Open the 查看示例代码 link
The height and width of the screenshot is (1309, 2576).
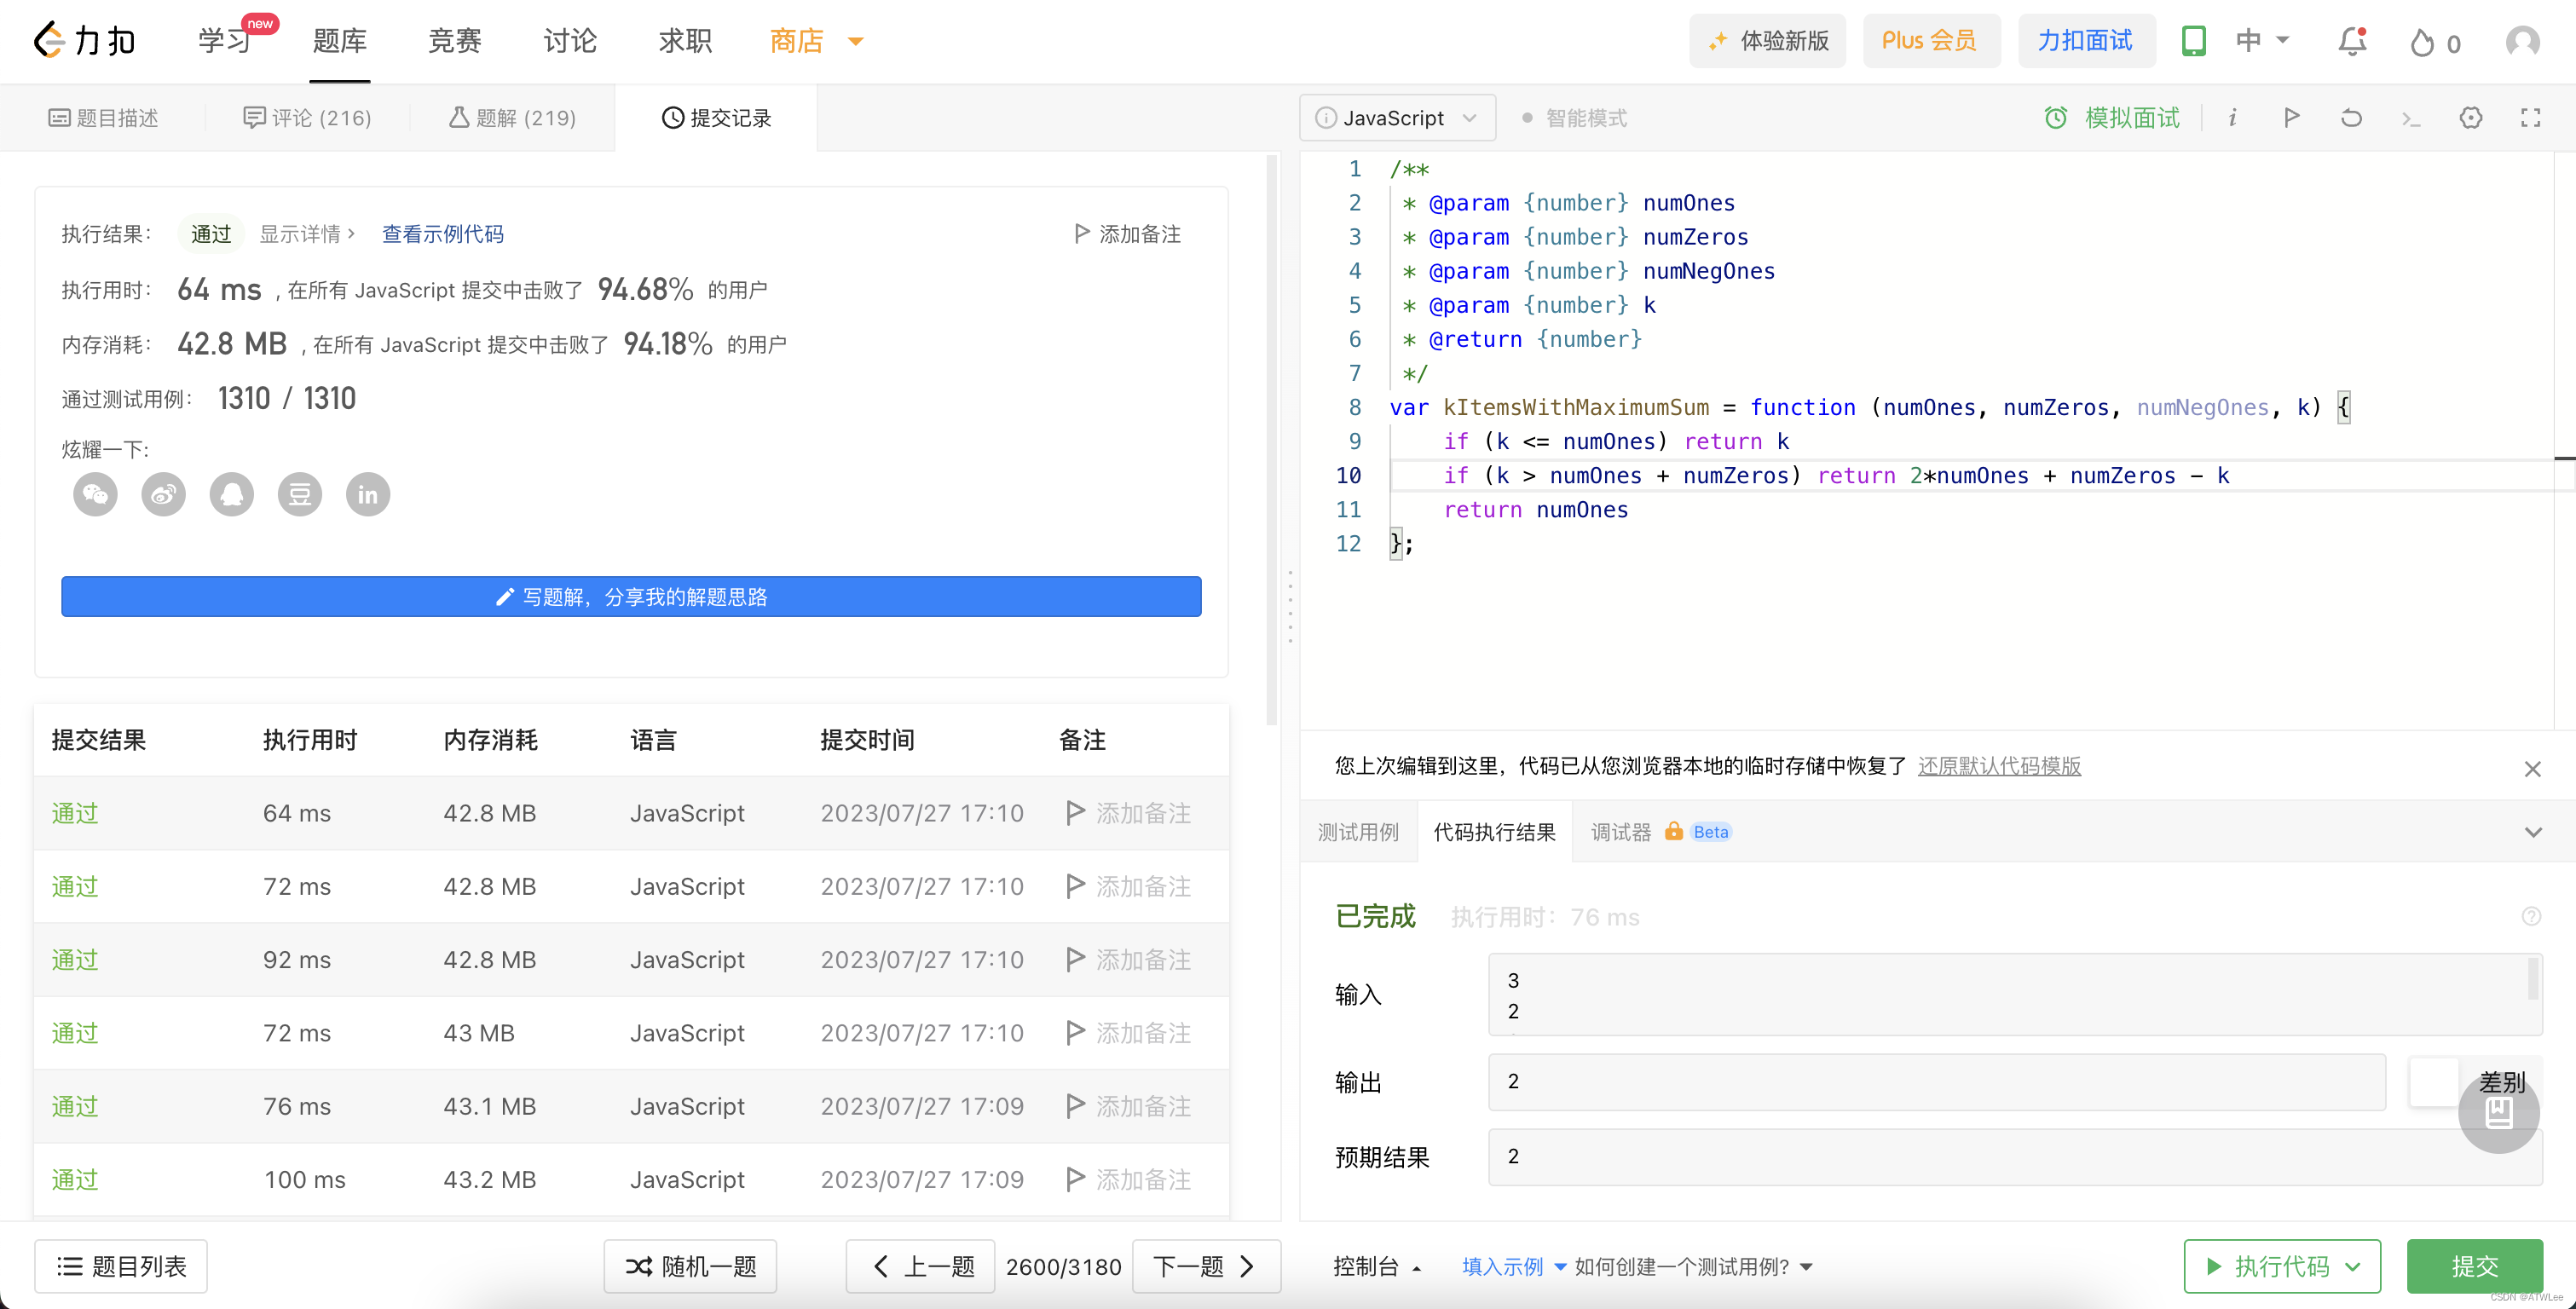pyautogui.click(x=443, y=234)
